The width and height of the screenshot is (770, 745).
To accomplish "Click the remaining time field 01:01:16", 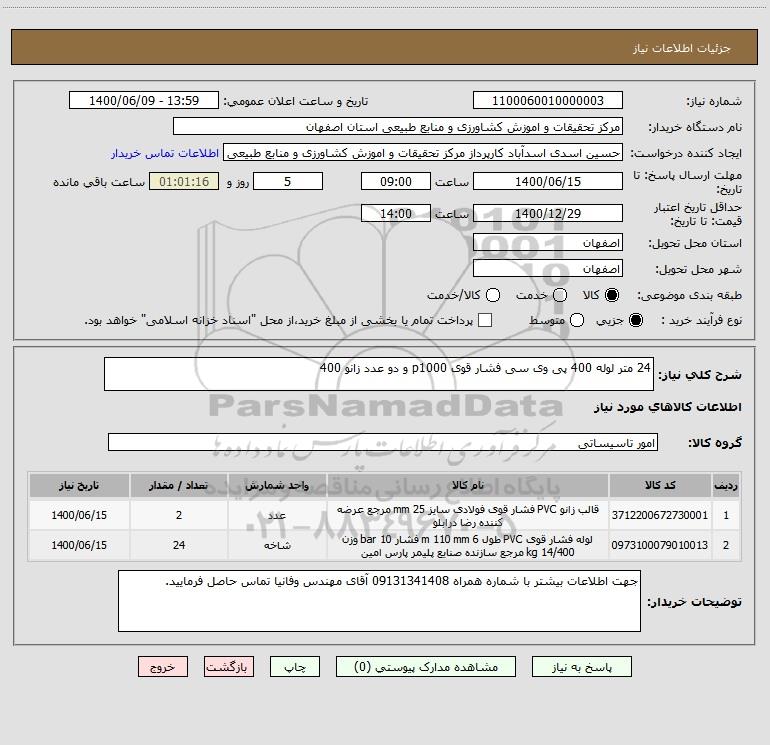I will (x=184, y=181).
